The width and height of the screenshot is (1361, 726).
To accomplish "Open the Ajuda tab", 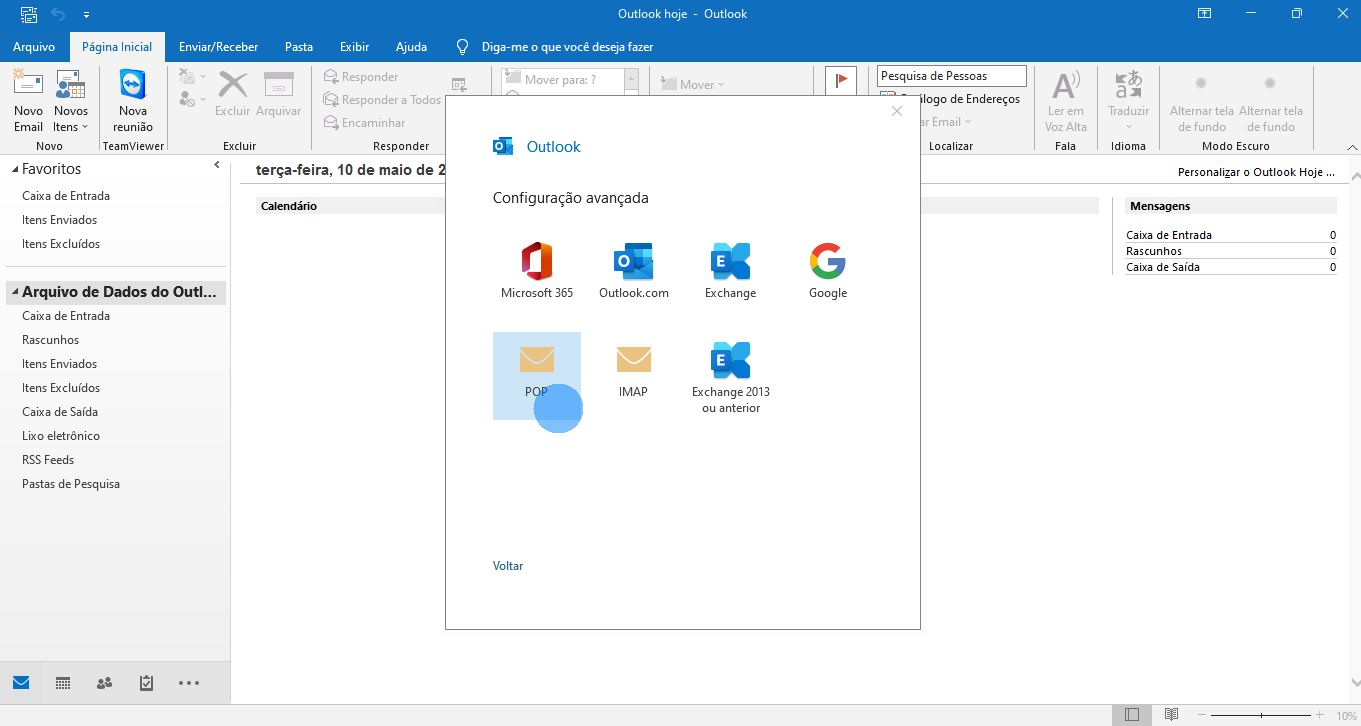I will 411,47.
